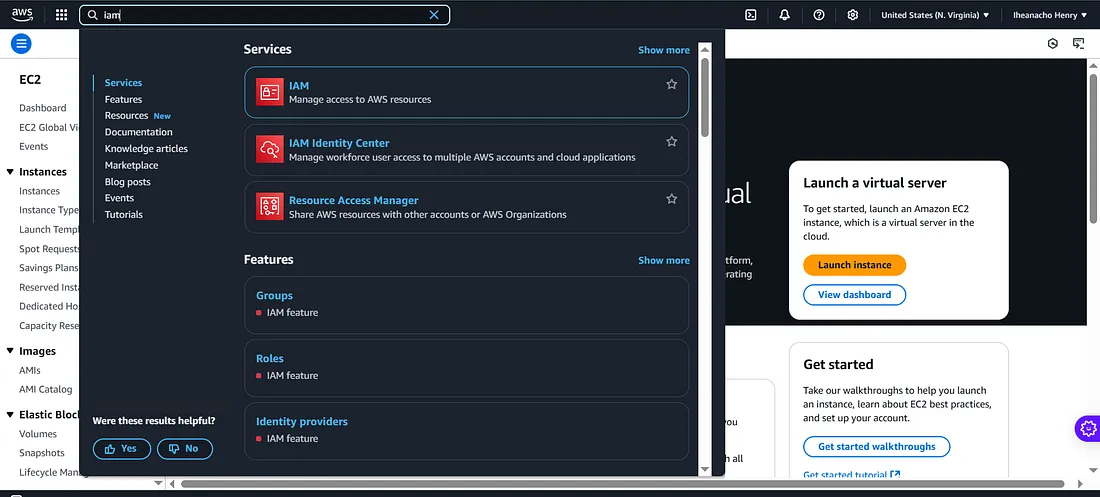Open Events in the EC2 sidebar

[34, 147]
